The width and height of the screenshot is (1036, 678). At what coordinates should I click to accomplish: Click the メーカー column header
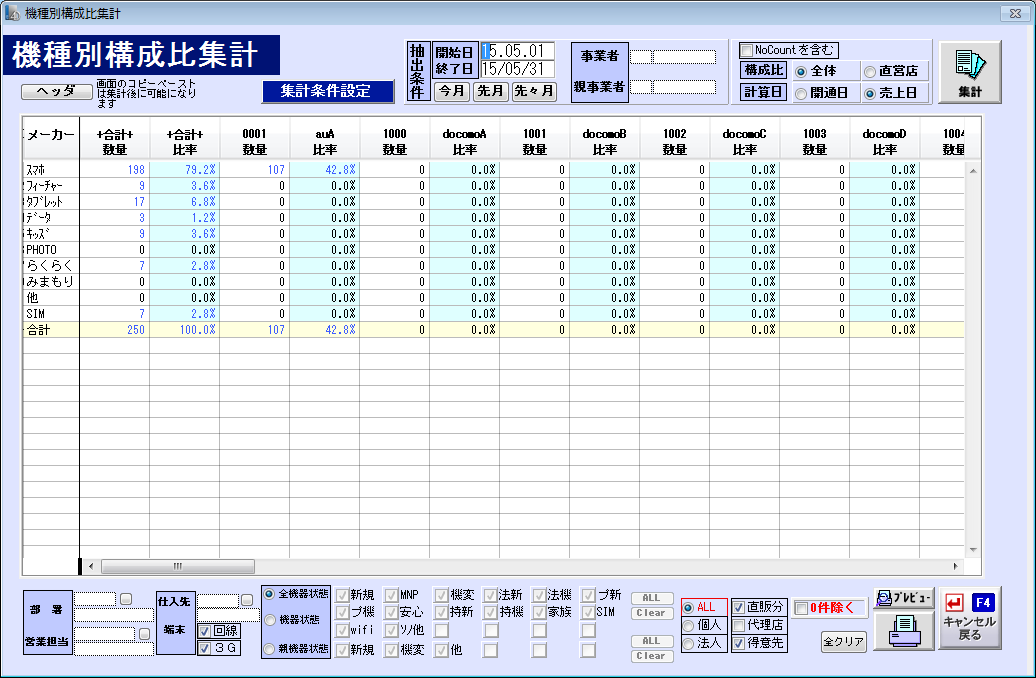point(51,138)
